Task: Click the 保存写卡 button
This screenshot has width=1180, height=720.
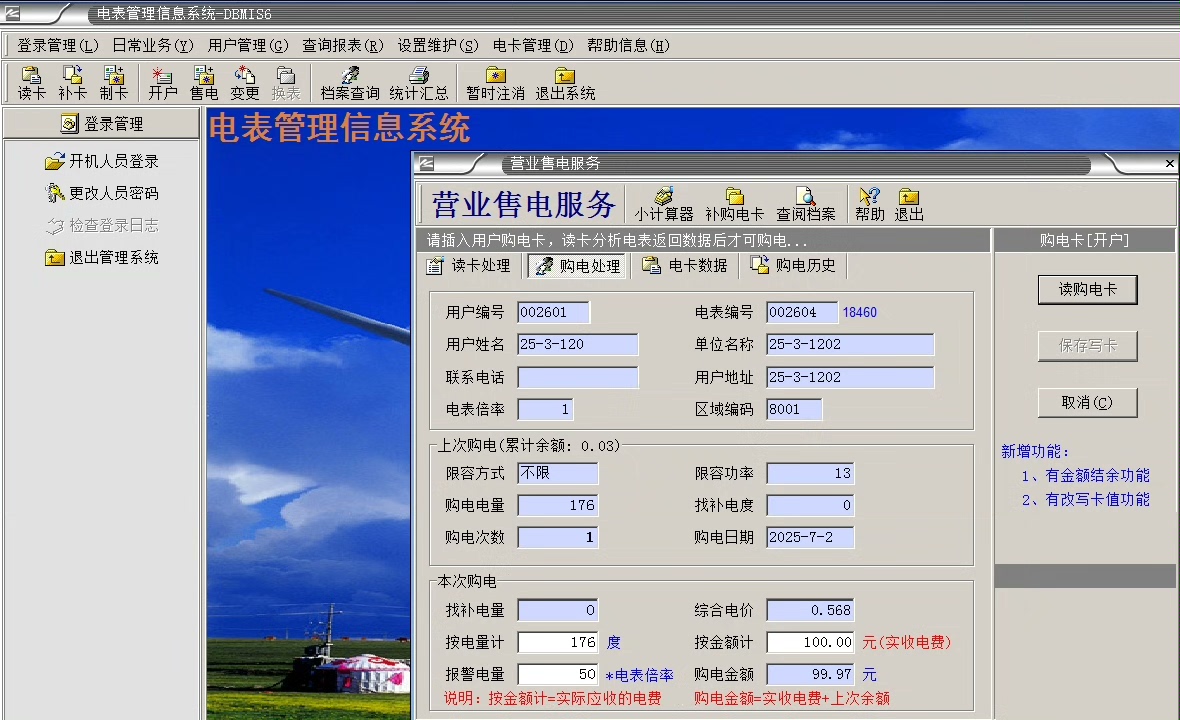Action: pos(1087,345)
